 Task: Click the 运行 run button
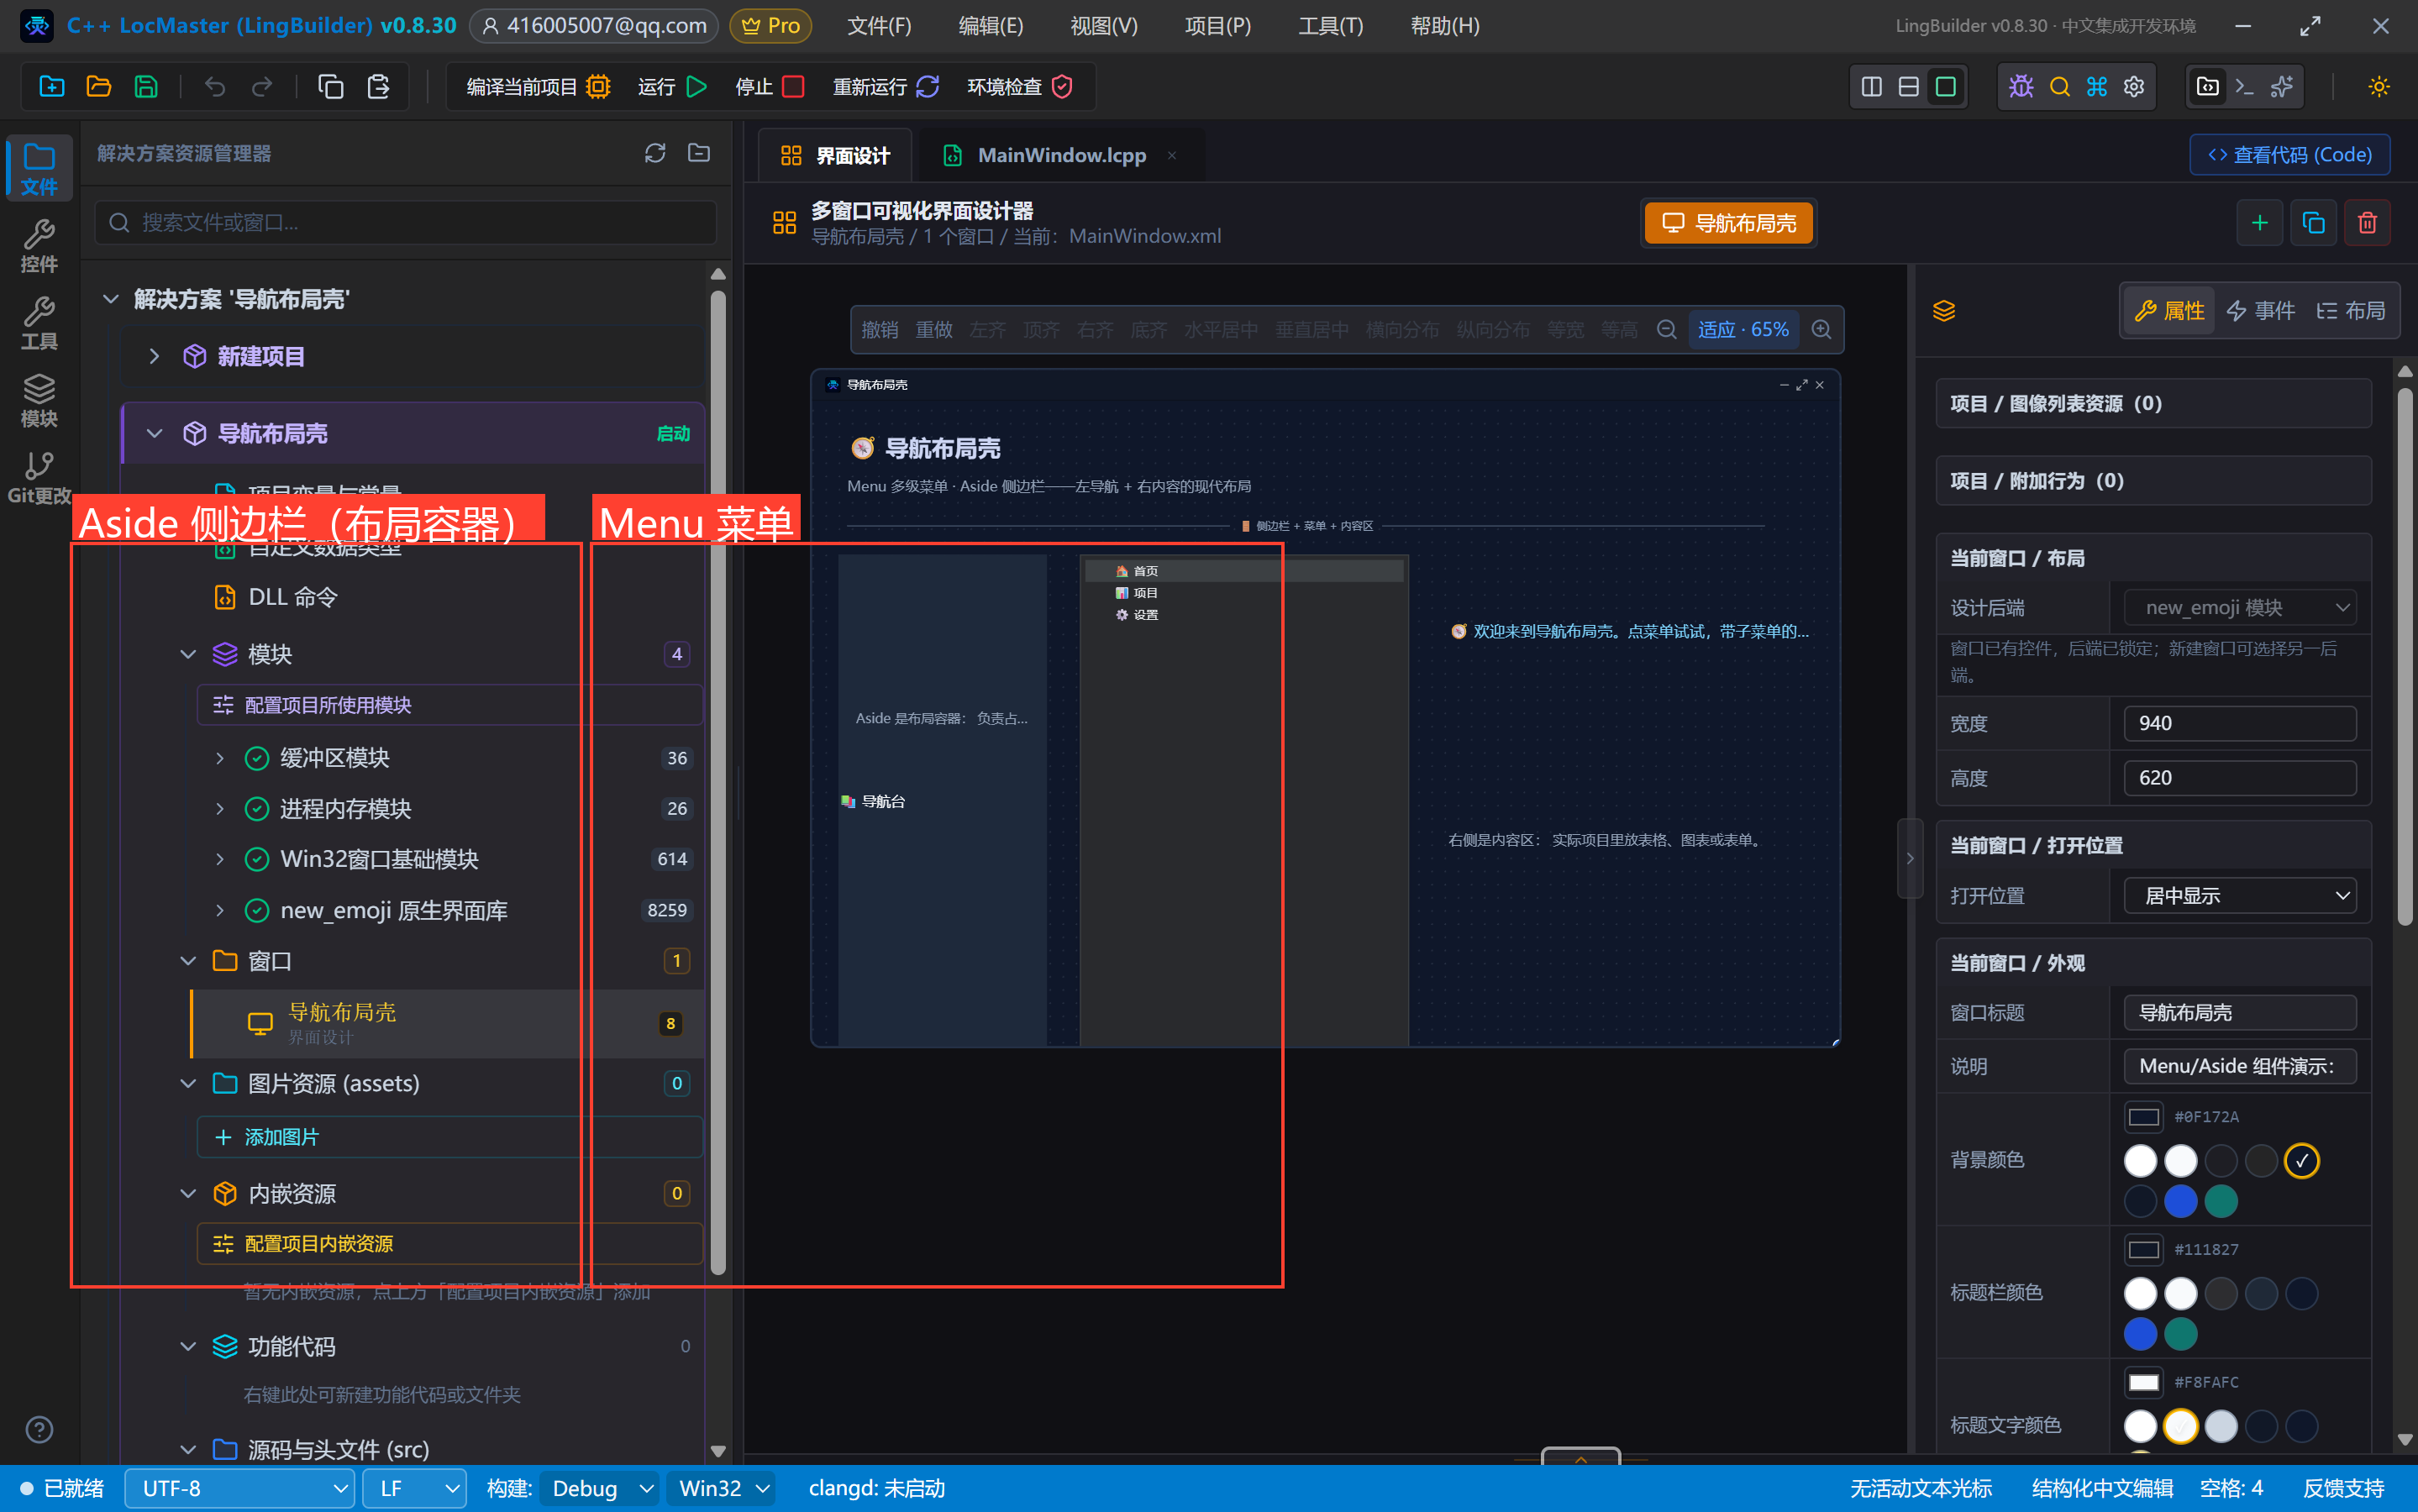672,87
